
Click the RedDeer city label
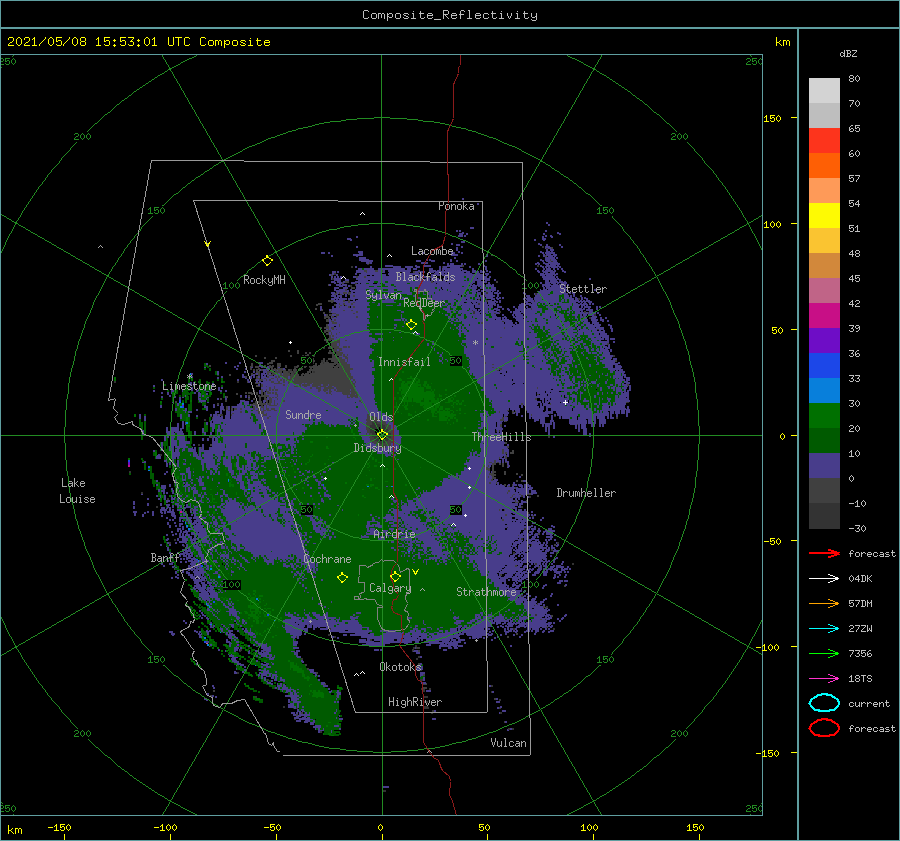point(424,303)
